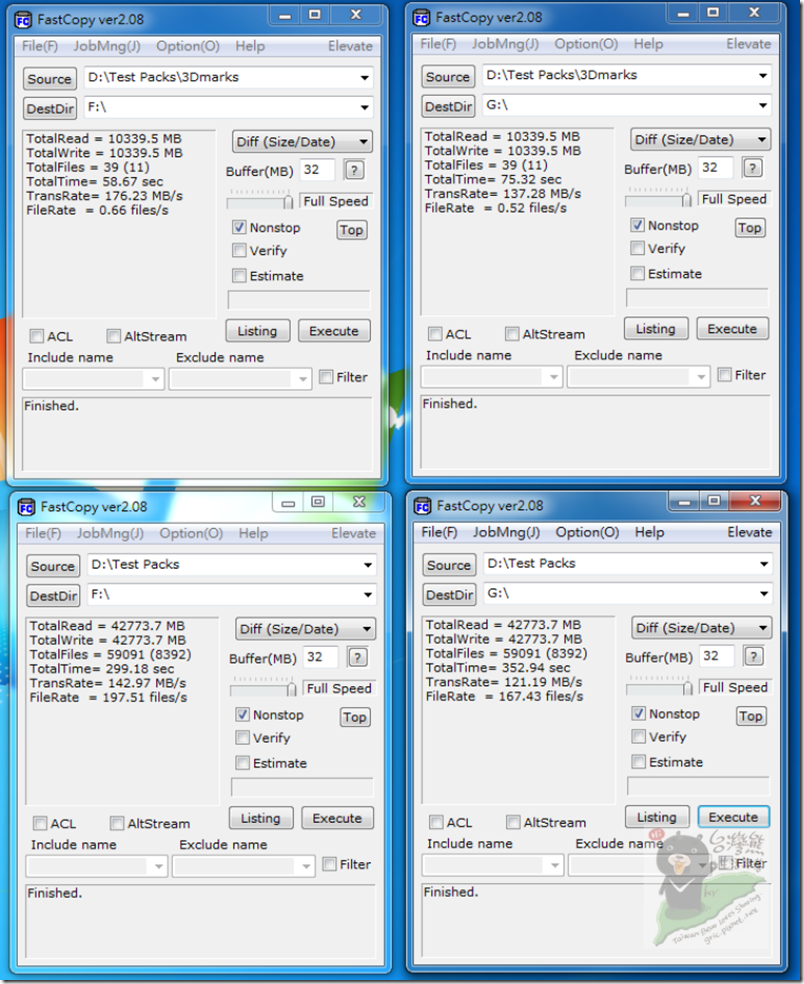Click buffer help '?' button in bottom-left window

click(x=358, y=657)
